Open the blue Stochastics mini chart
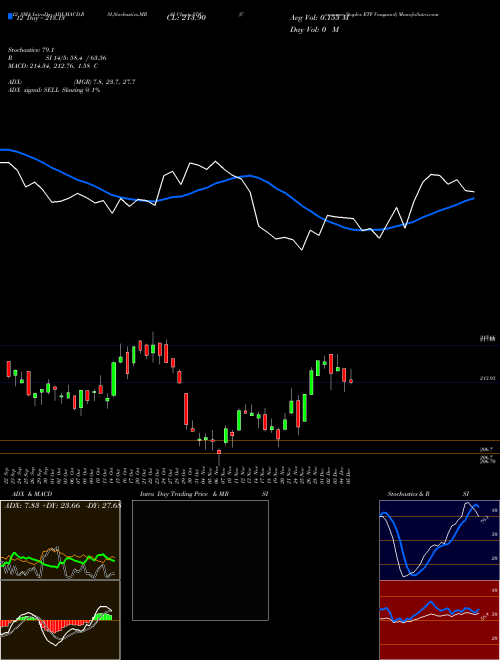Image resolution: width=500 pixels, height=660 pixels. click(439, 540)
